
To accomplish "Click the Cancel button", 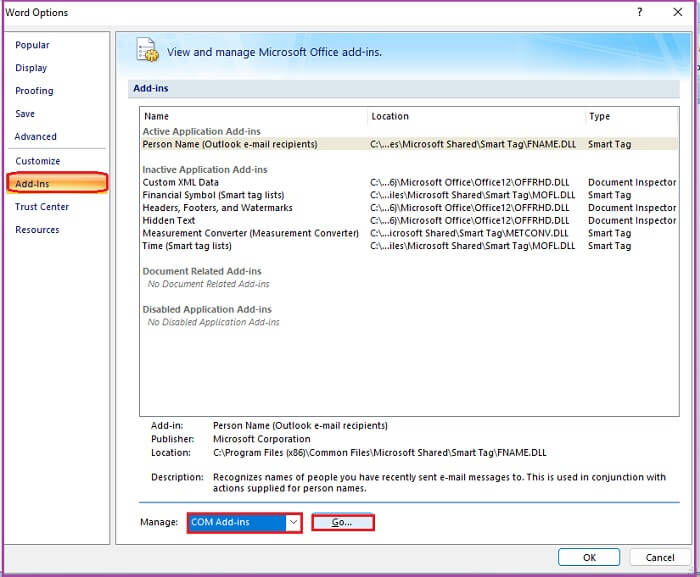I will (660, 557).
